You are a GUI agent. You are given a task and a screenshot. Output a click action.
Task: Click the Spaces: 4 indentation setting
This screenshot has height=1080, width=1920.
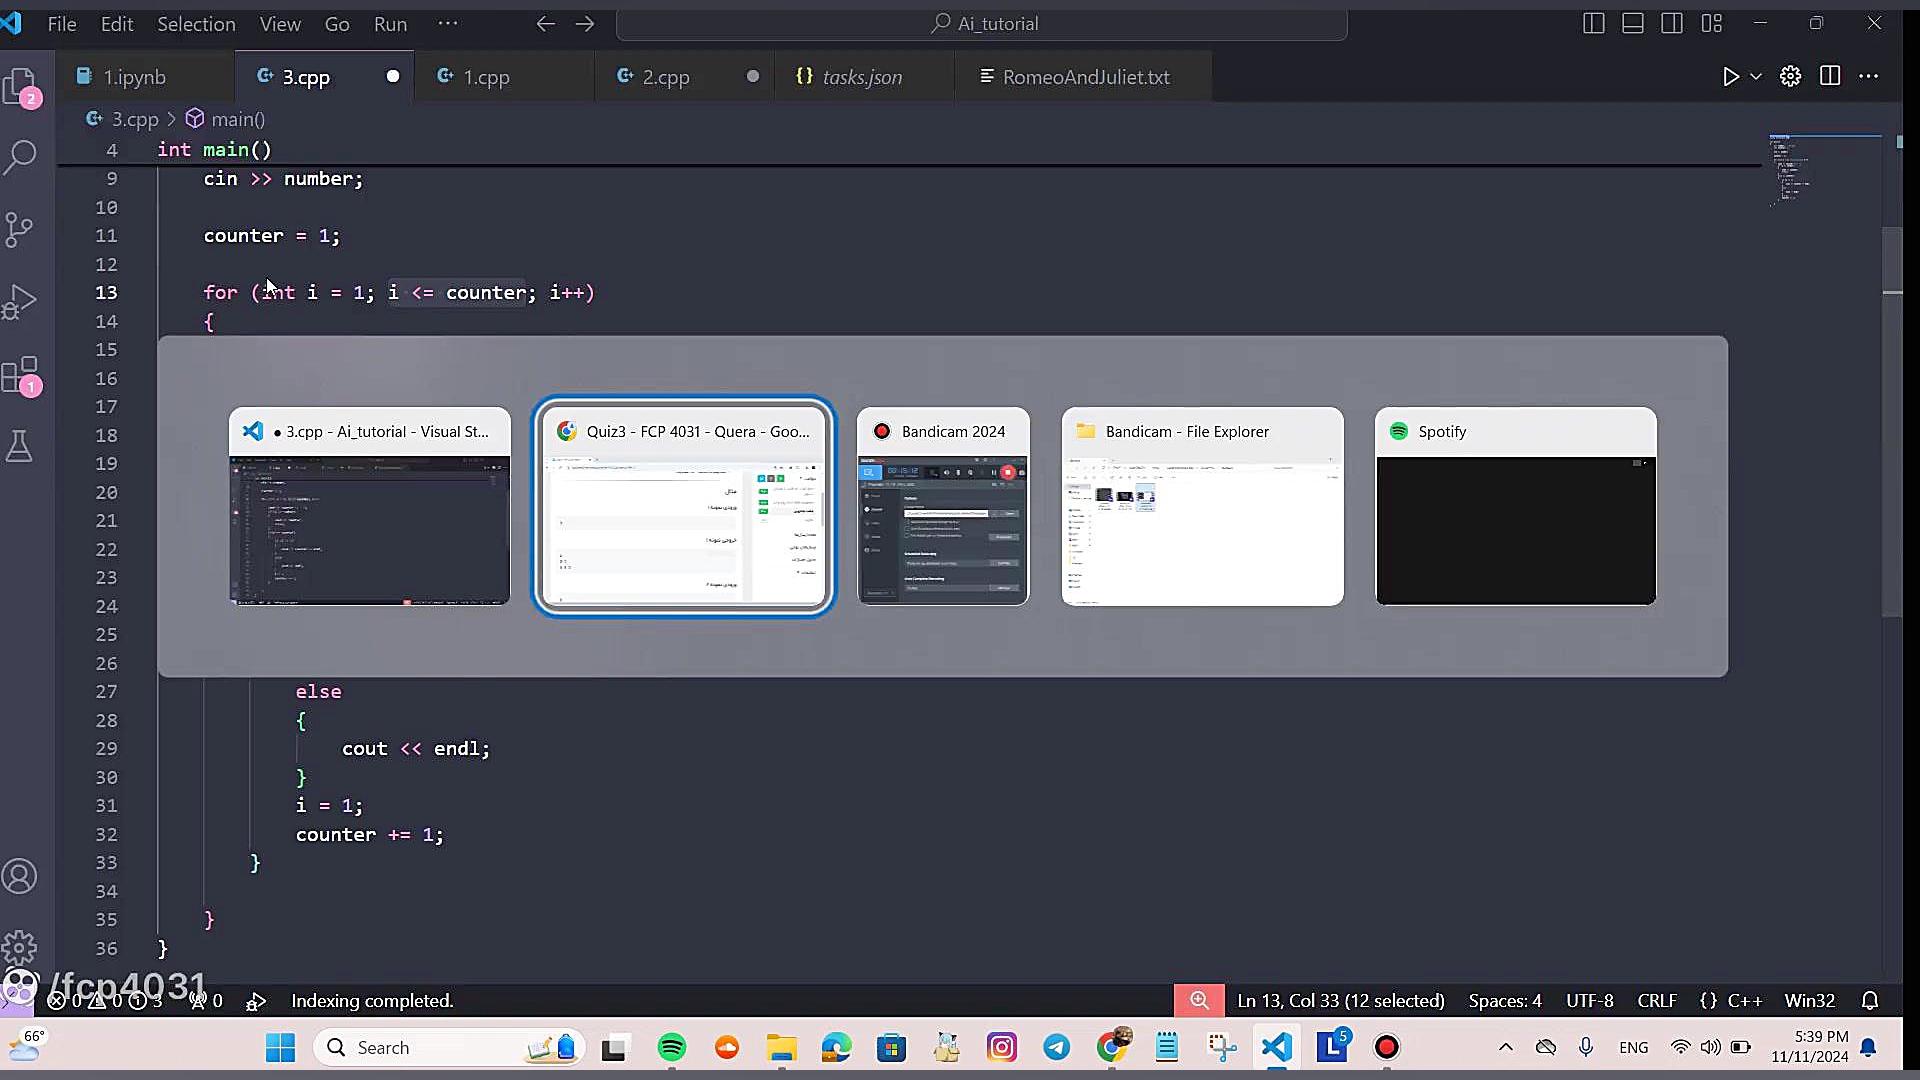pyautogui.click(x=1504, y=1001)
